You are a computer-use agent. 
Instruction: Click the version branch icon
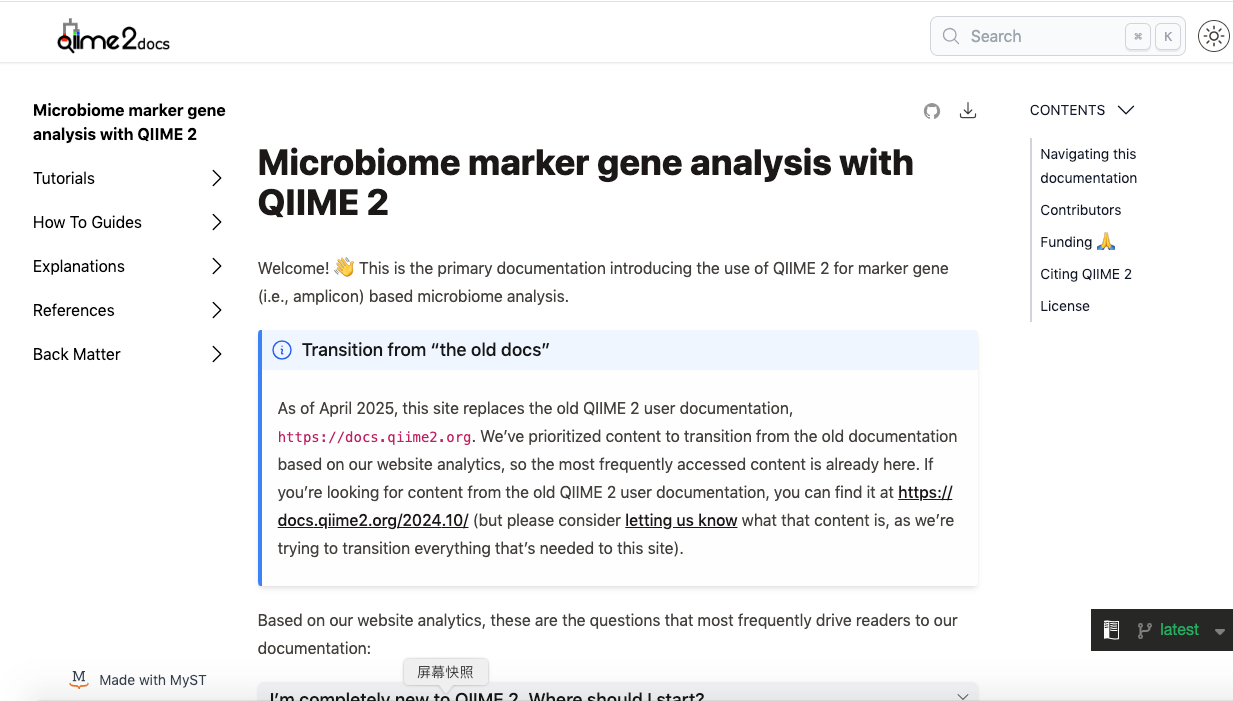point(1144,630)
